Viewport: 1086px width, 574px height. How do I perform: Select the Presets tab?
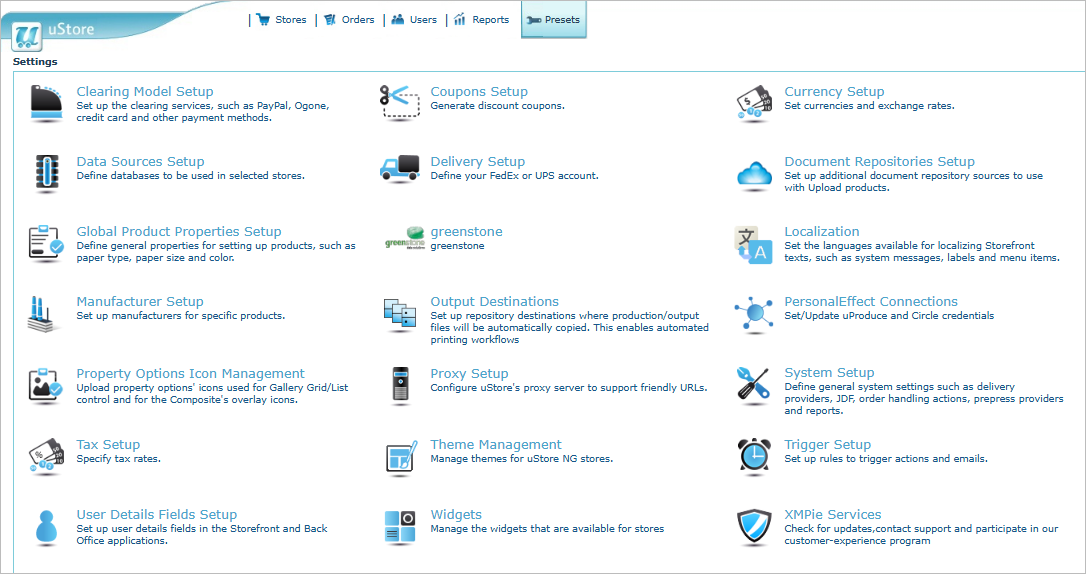553,20
